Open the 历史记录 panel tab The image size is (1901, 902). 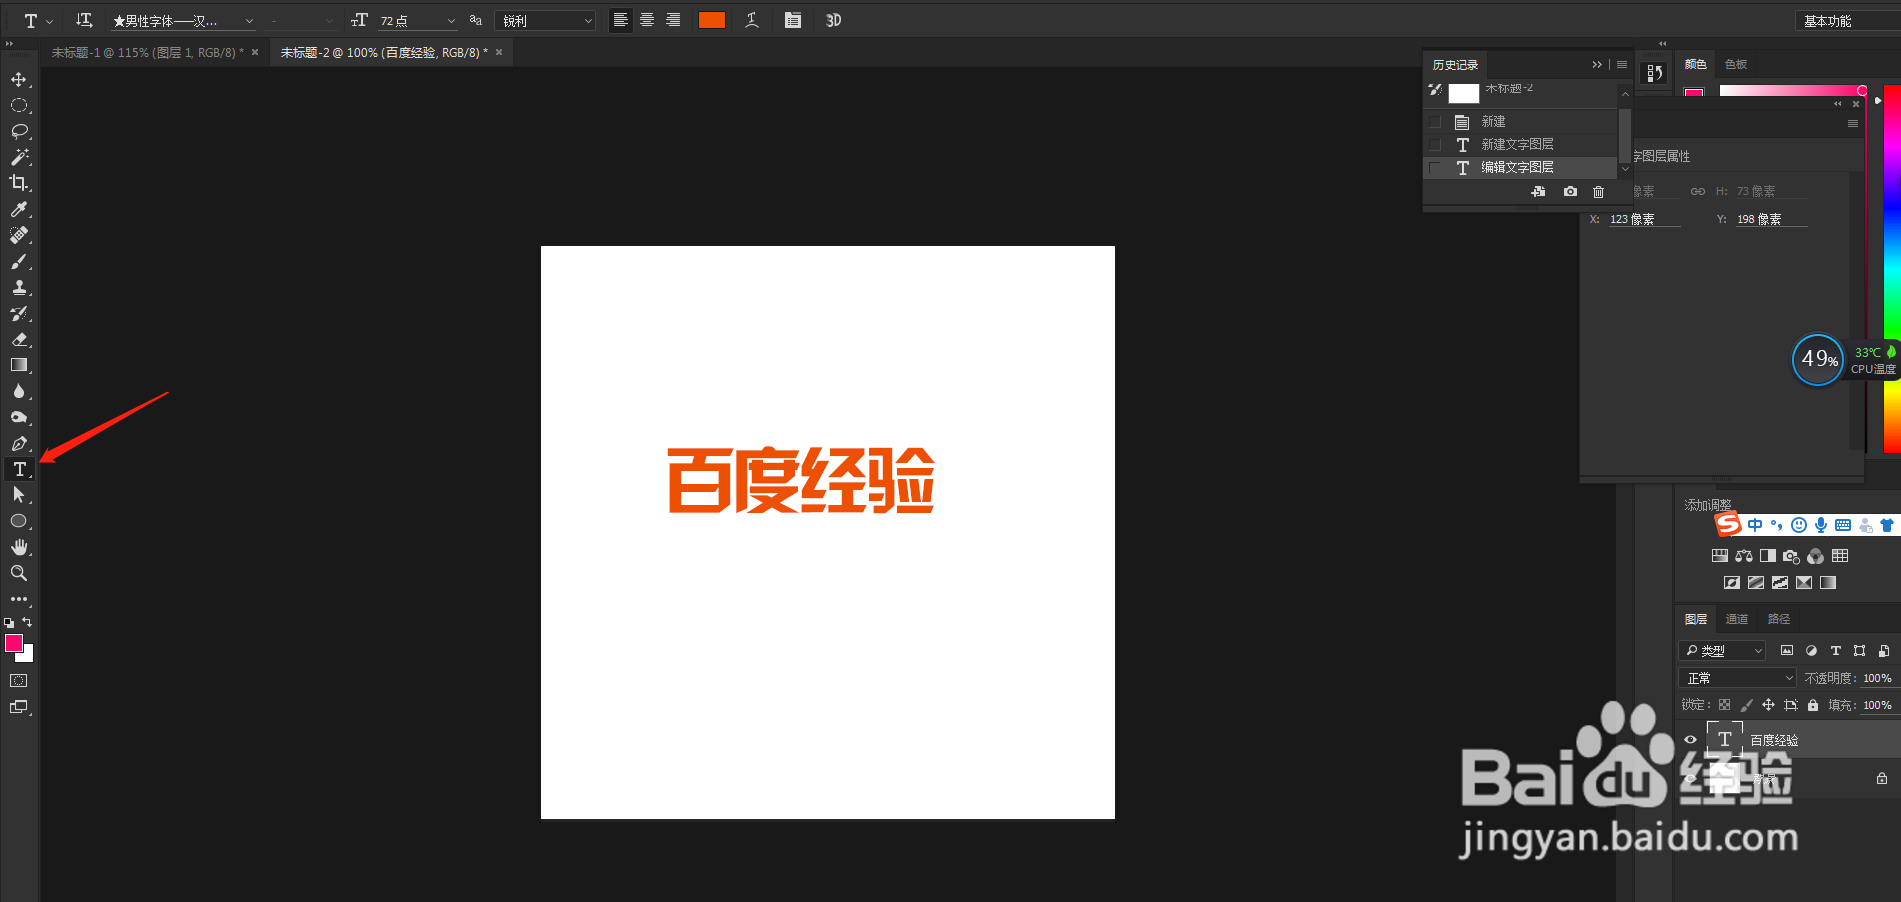coord(1455,64)
